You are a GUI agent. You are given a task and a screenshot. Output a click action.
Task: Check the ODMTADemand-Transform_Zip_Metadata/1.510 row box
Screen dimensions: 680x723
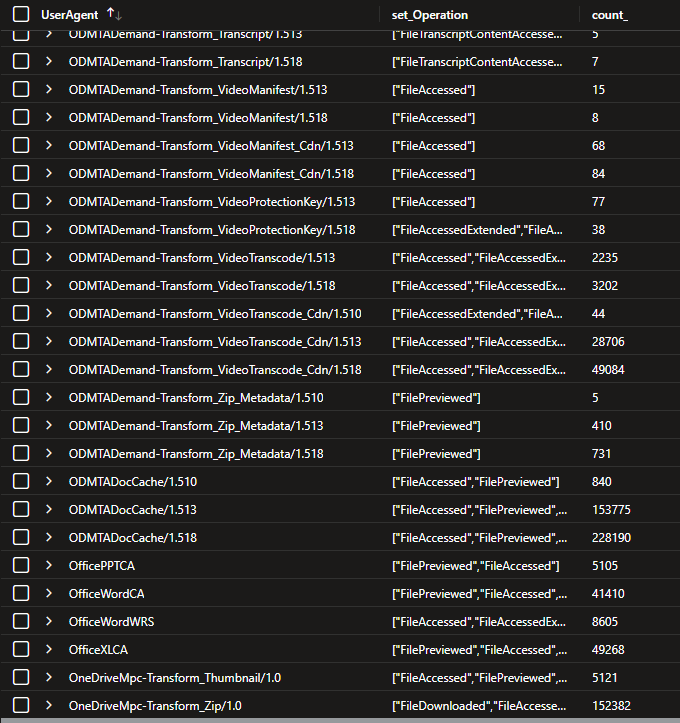21,397
